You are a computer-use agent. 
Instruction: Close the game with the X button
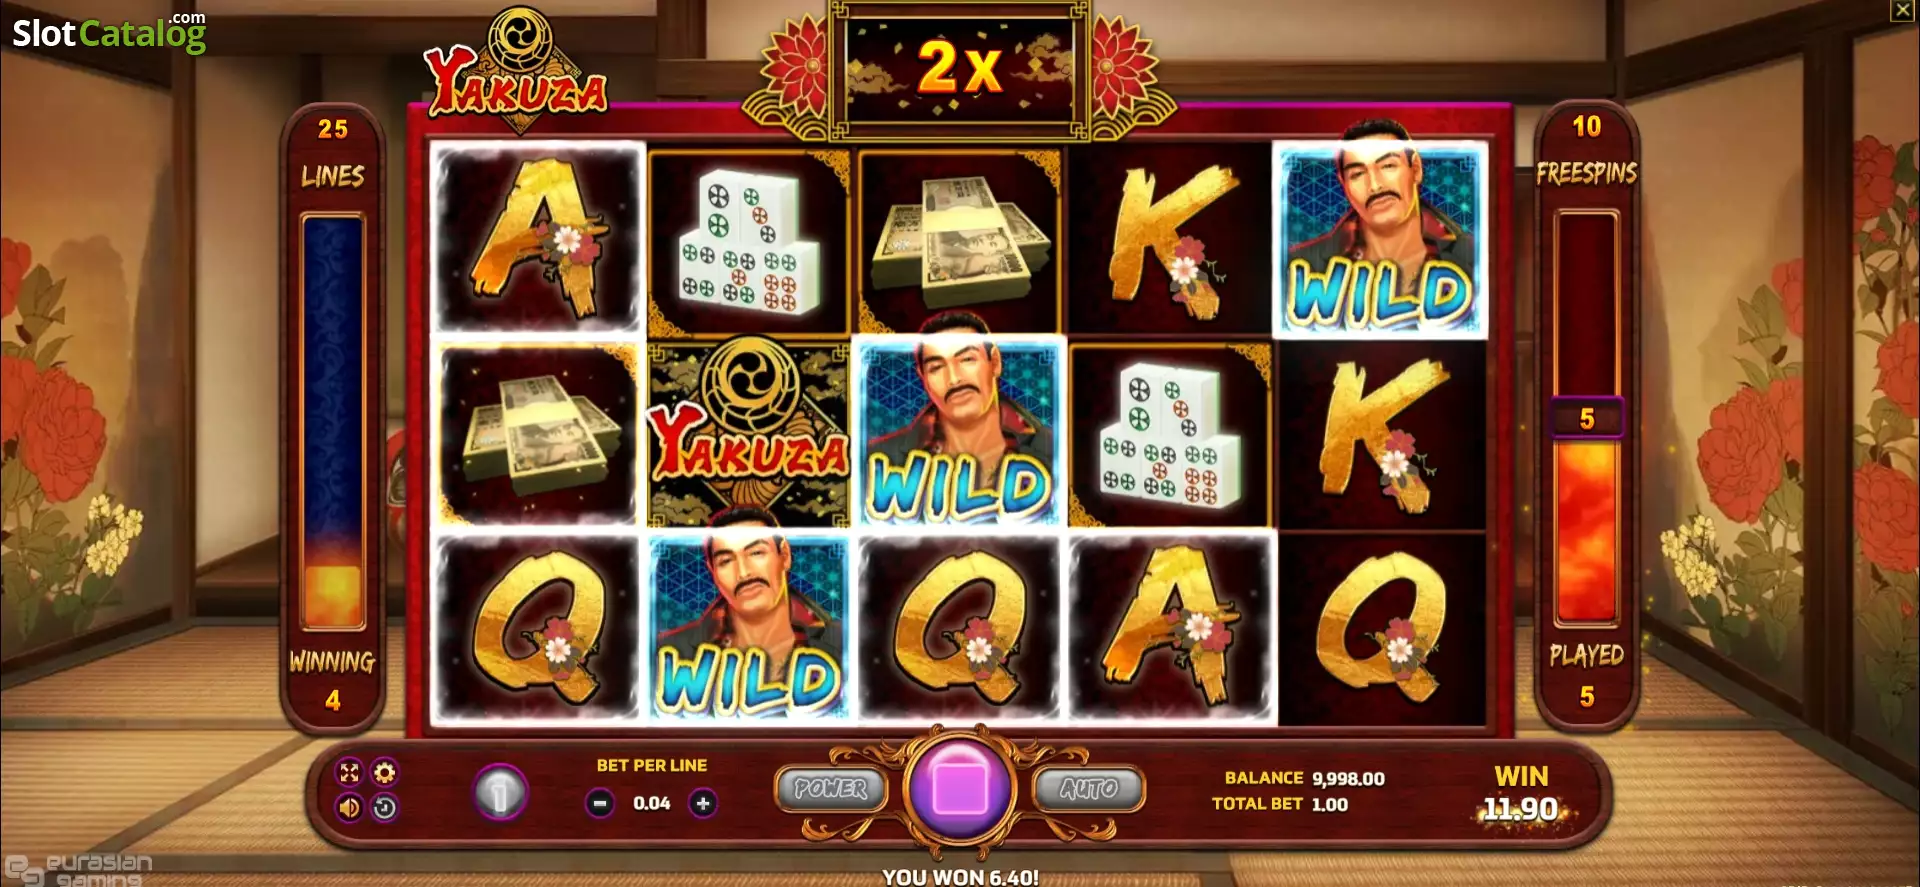[1902, 11]
